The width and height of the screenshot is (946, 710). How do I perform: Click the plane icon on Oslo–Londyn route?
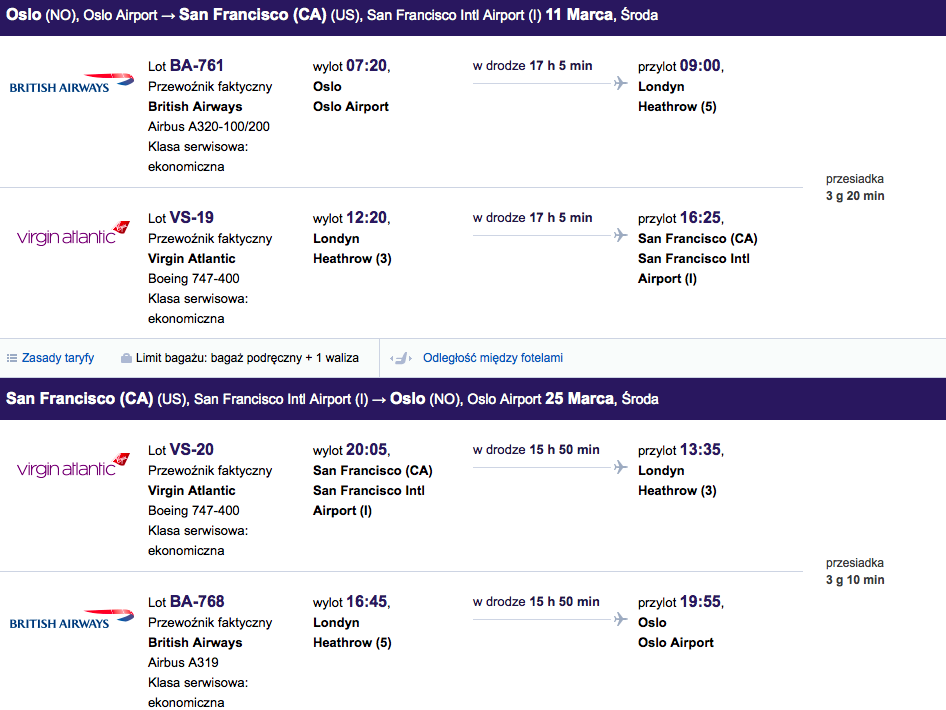[620, 83]
